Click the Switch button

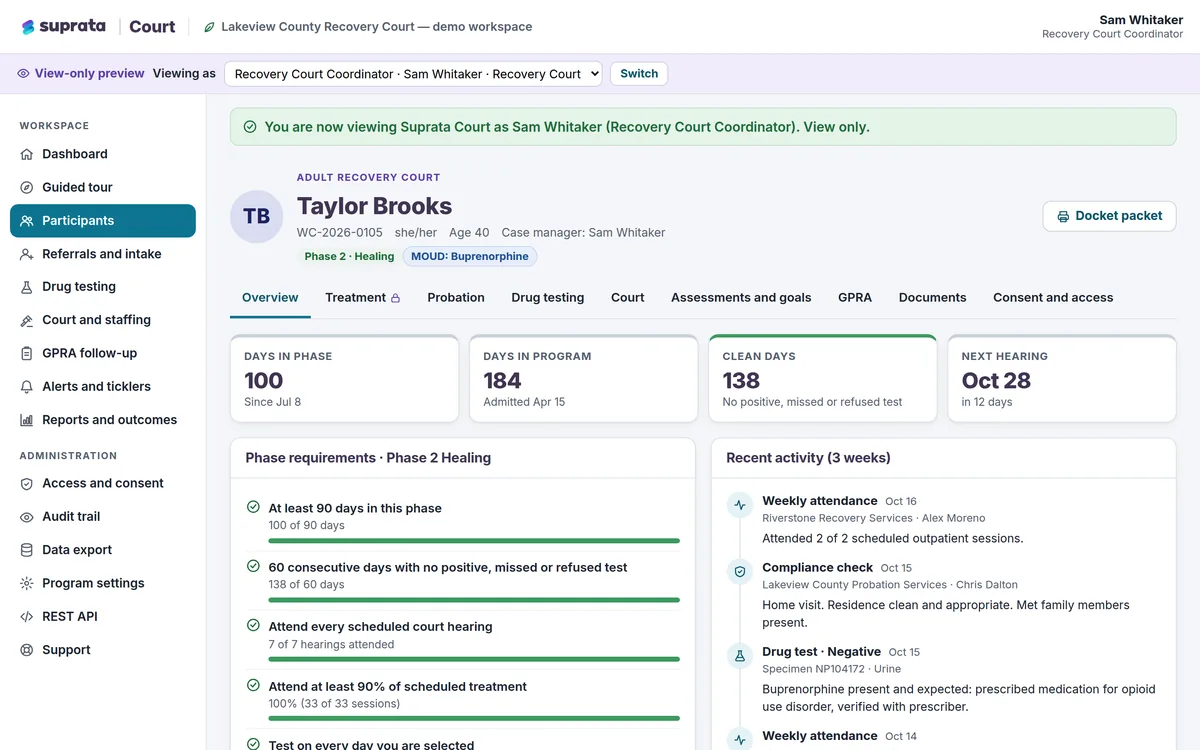click(639, 74)
